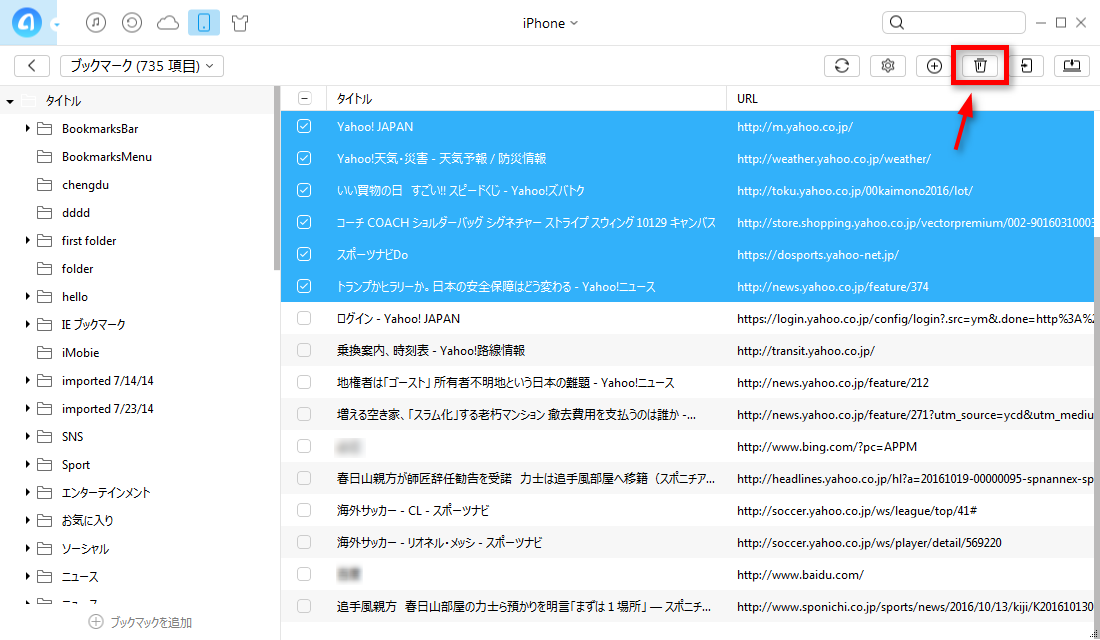
Task: Check the 乗換案内、時刻表 bookmark
Action: pos(304,350)
